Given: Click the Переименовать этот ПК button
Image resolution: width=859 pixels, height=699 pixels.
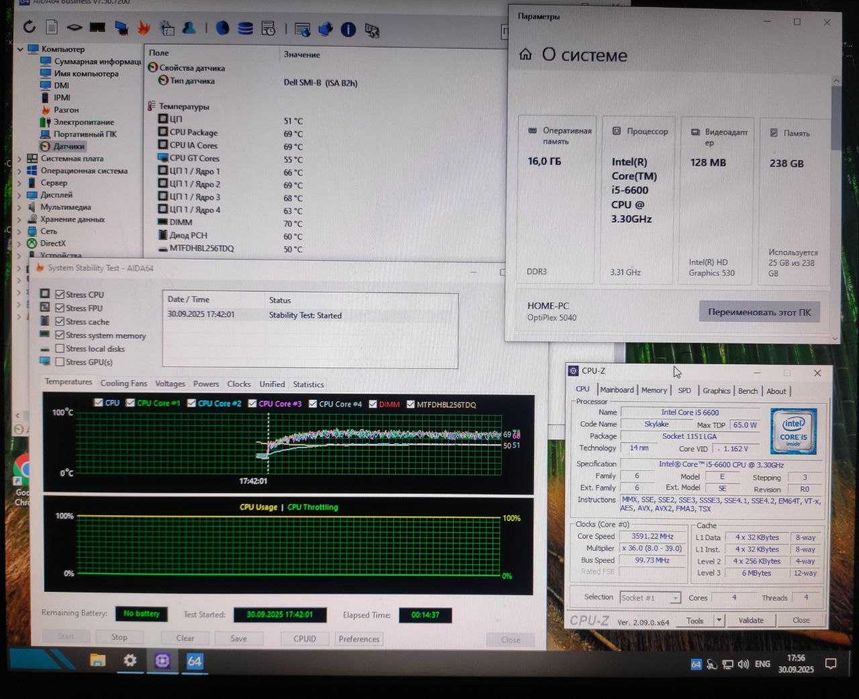Looking at the screenshot, I should coord(759,312).
